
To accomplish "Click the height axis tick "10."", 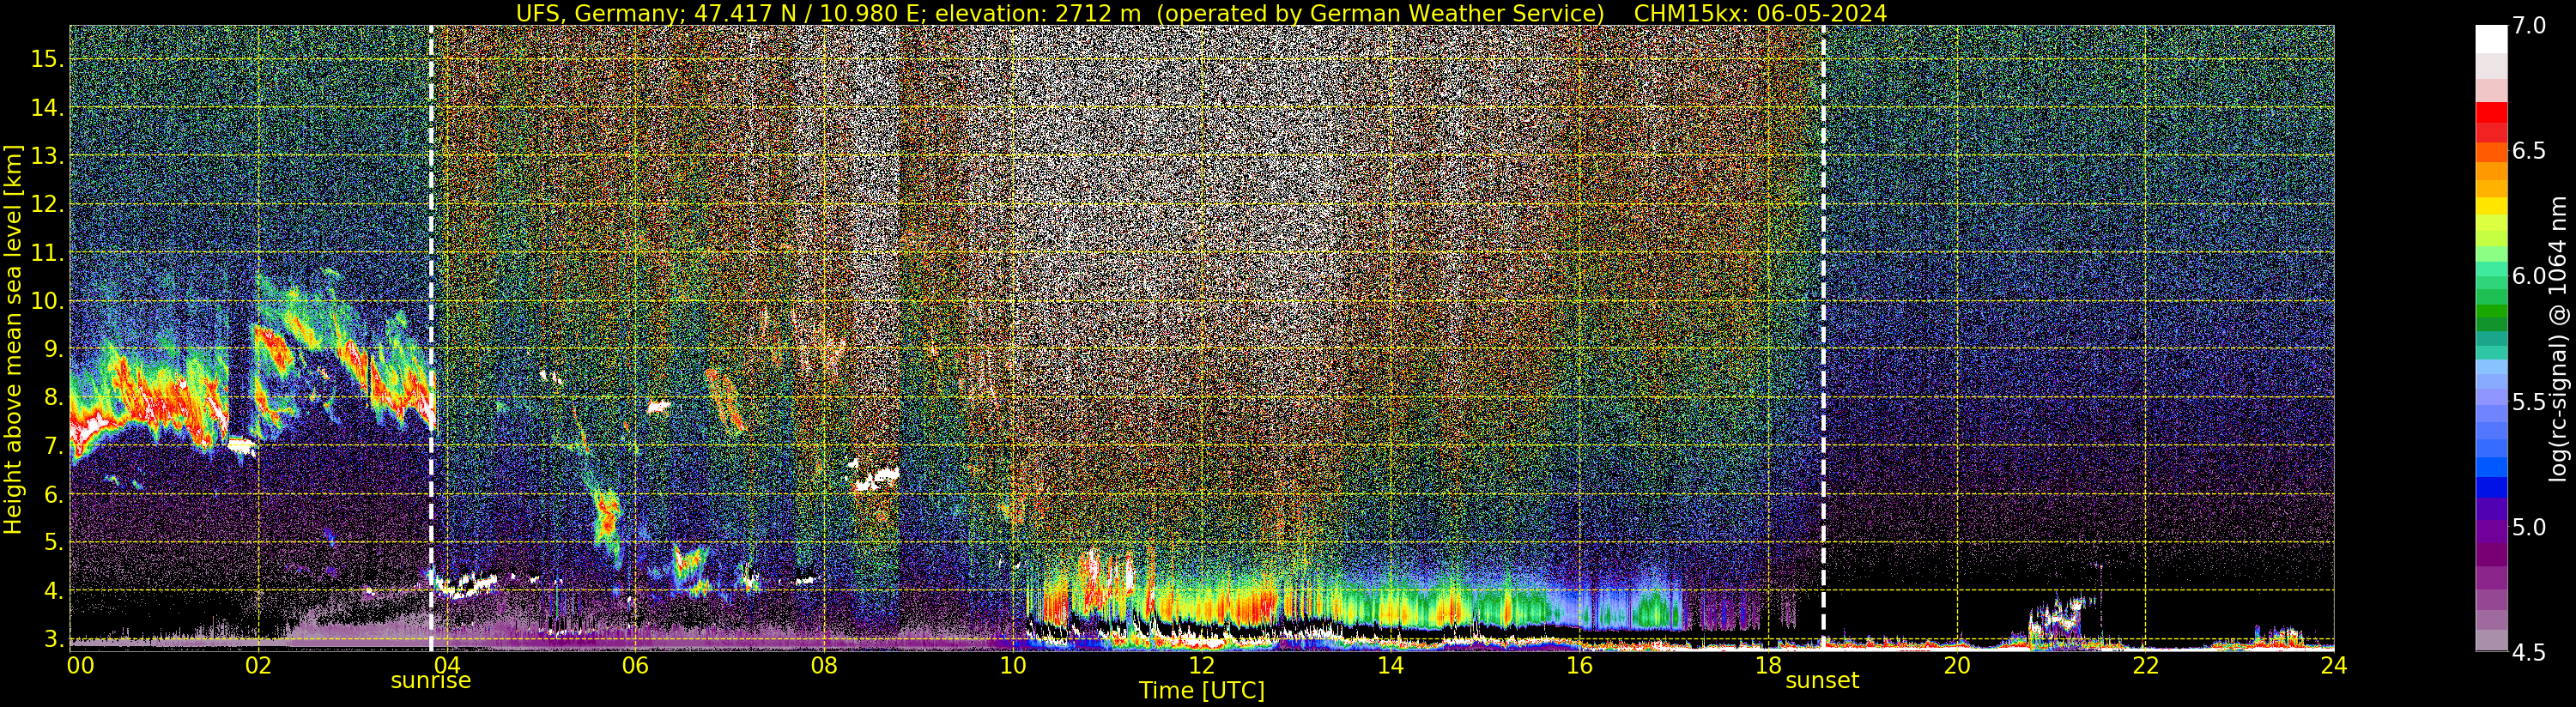I will coord(47,301).
